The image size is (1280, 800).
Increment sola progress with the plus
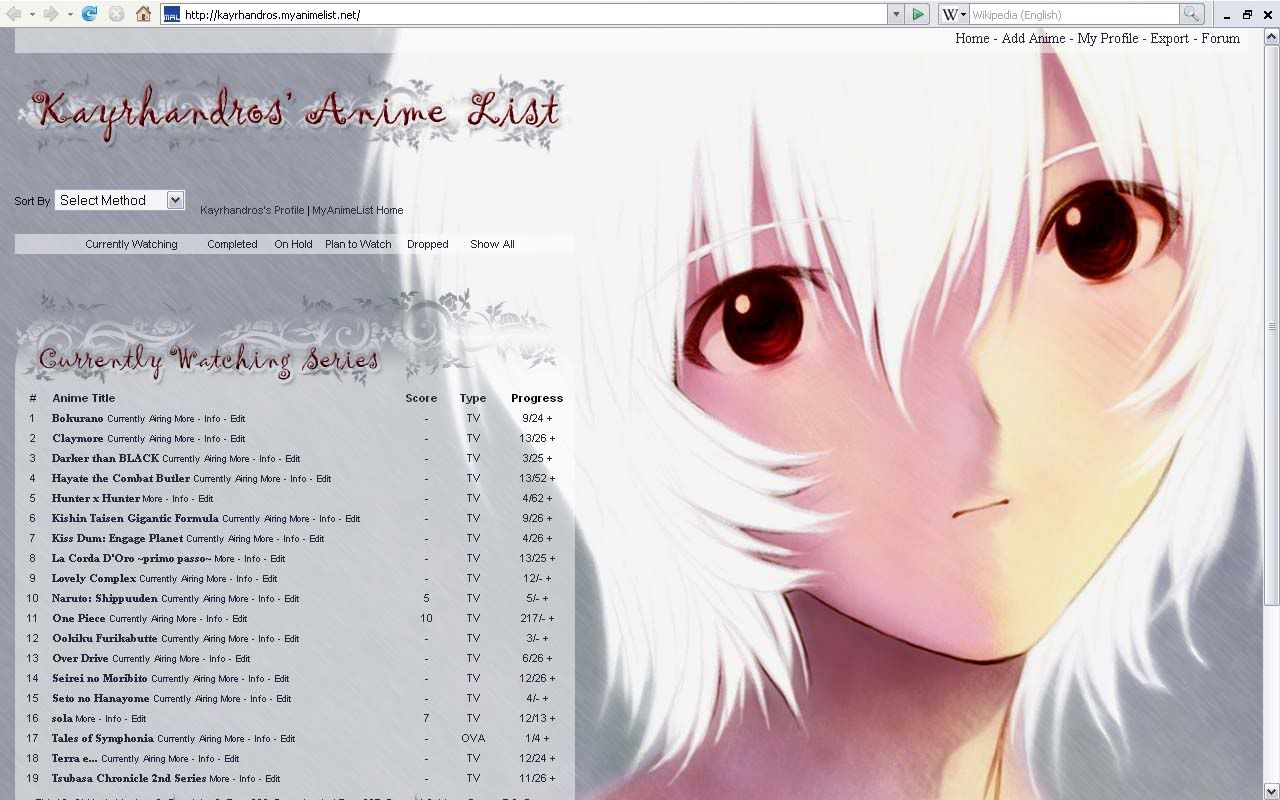click(550, 718)
